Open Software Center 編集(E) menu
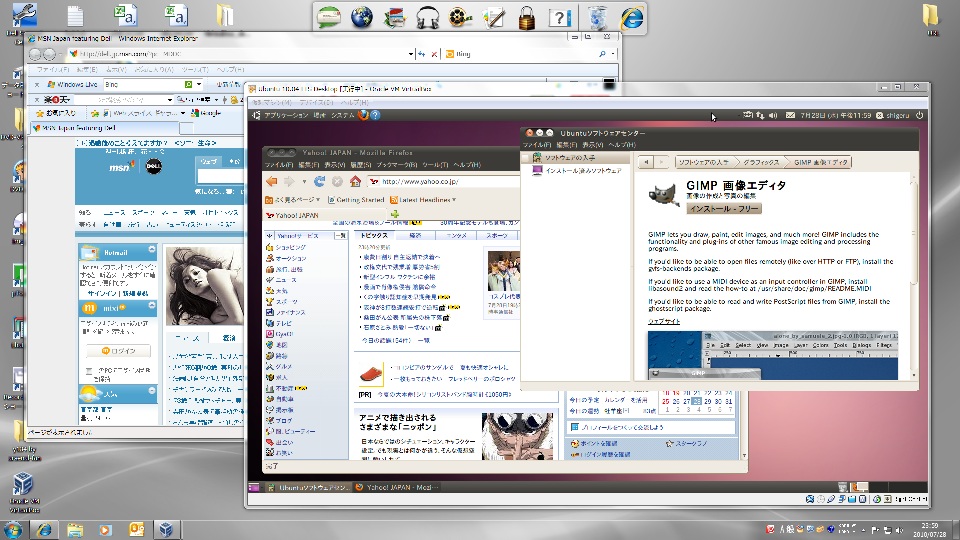 click(x=567, y=145)
